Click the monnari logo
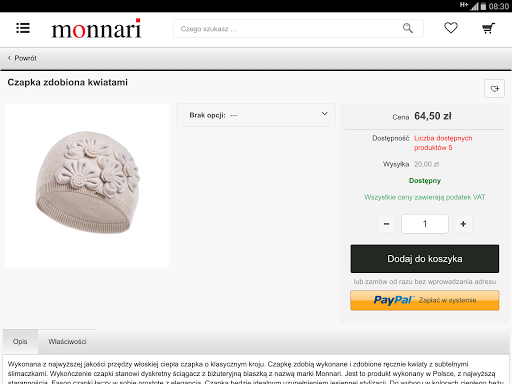 pyautogui.click(x=96, y=29)
